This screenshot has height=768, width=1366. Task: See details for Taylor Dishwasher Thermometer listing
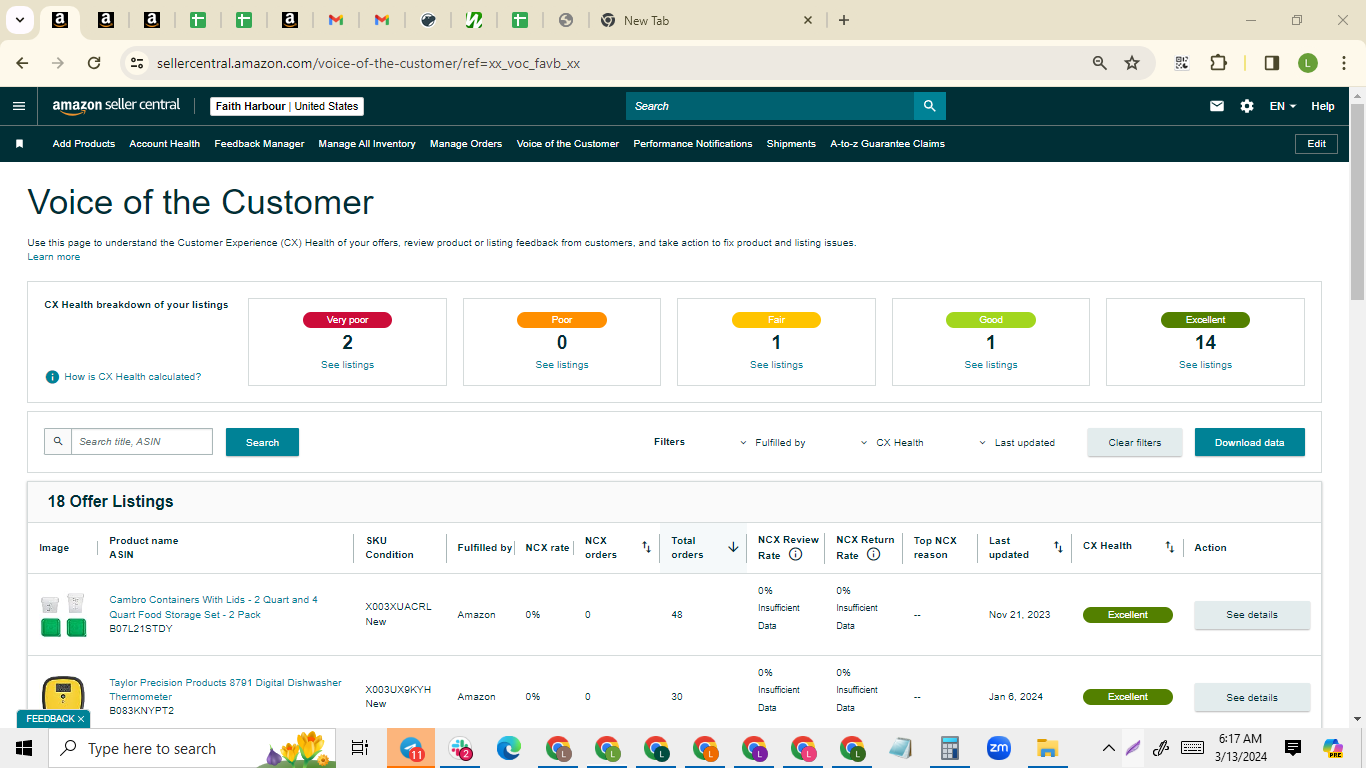1252,697
